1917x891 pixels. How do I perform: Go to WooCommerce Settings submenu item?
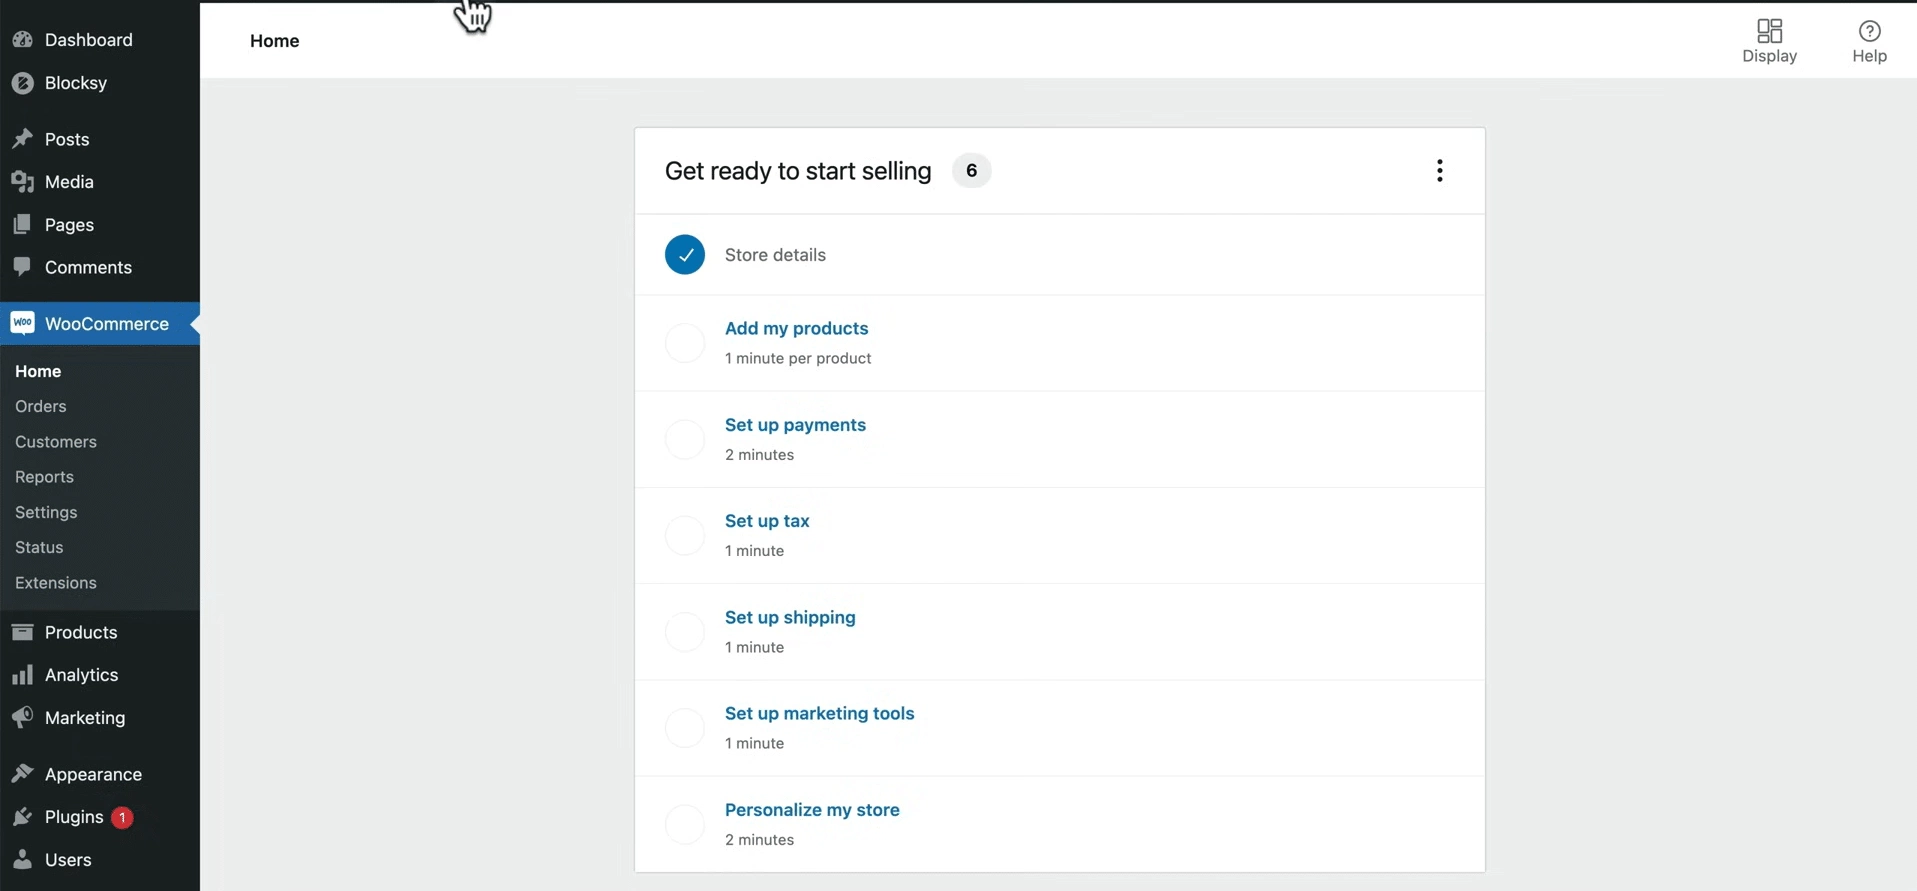tap(46, 512)
